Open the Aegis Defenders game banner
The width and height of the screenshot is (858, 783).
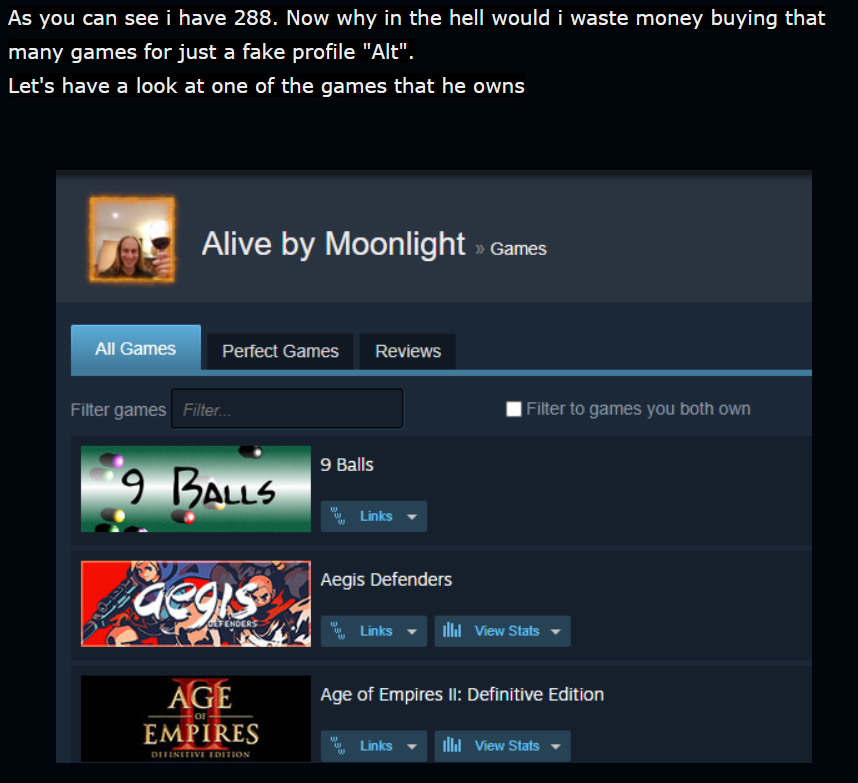[x=196, y=604]
